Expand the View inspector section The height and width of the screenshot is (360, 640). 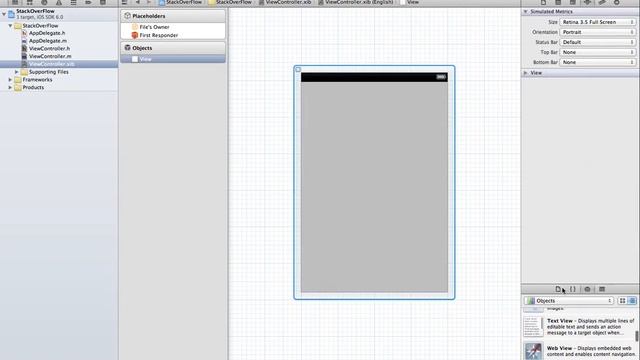[x=526, y=73]
